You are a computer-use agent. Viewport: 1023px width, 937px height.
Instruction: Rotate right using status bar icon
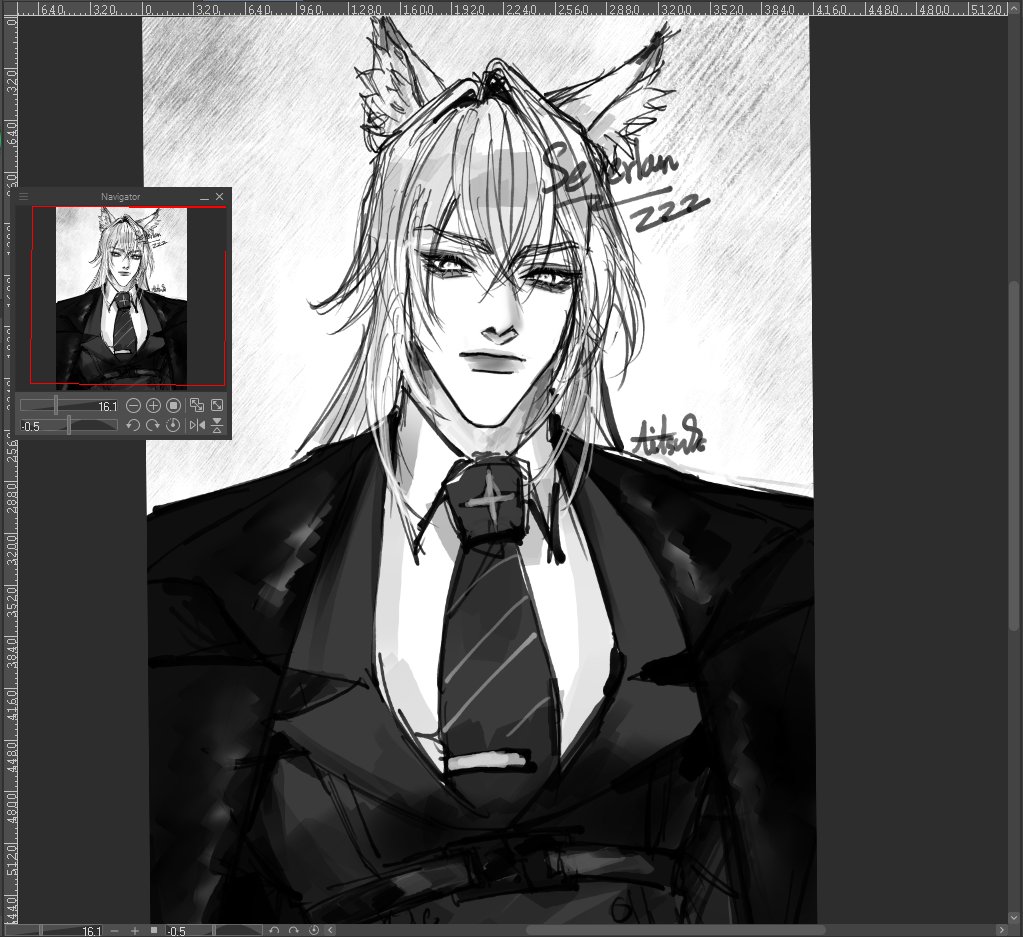(x=294, y=930)
